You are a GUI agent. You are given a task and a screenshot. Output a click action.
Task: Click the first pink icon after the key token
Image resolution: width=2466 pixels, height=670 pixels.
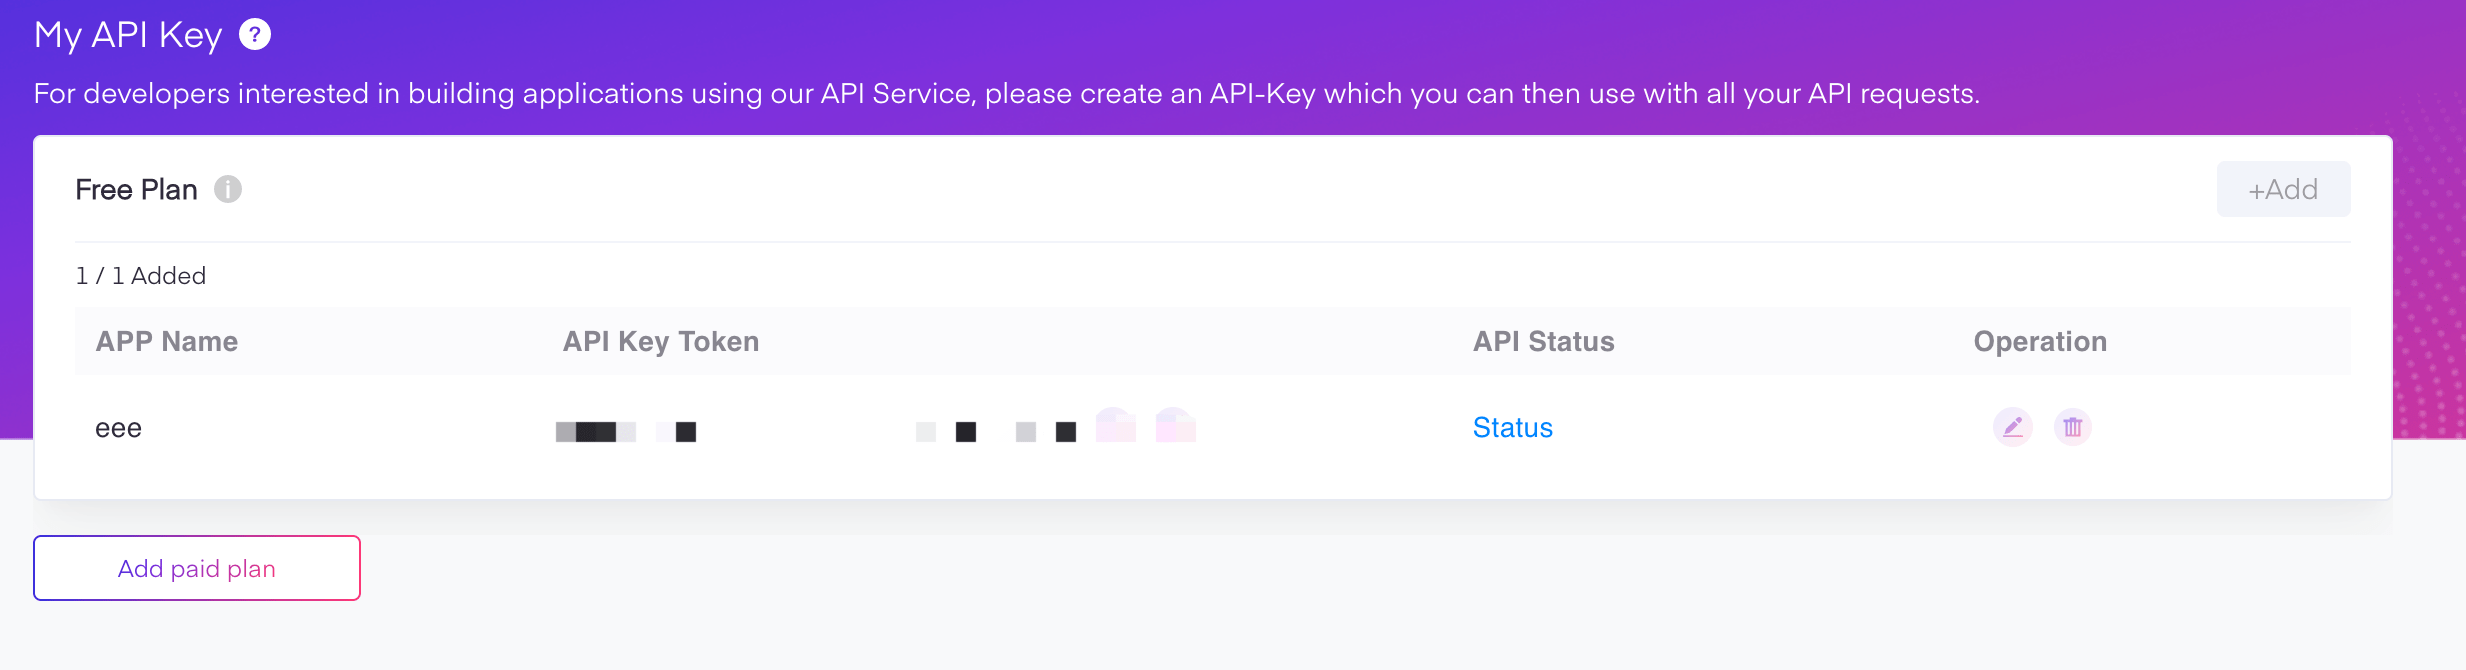click(1115, 426)
